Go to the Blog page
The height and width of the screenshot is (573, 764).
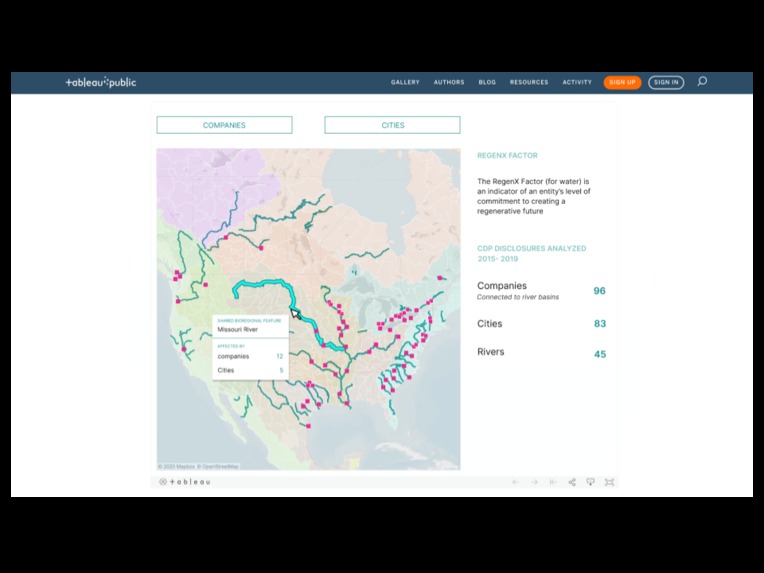point(487,82)
